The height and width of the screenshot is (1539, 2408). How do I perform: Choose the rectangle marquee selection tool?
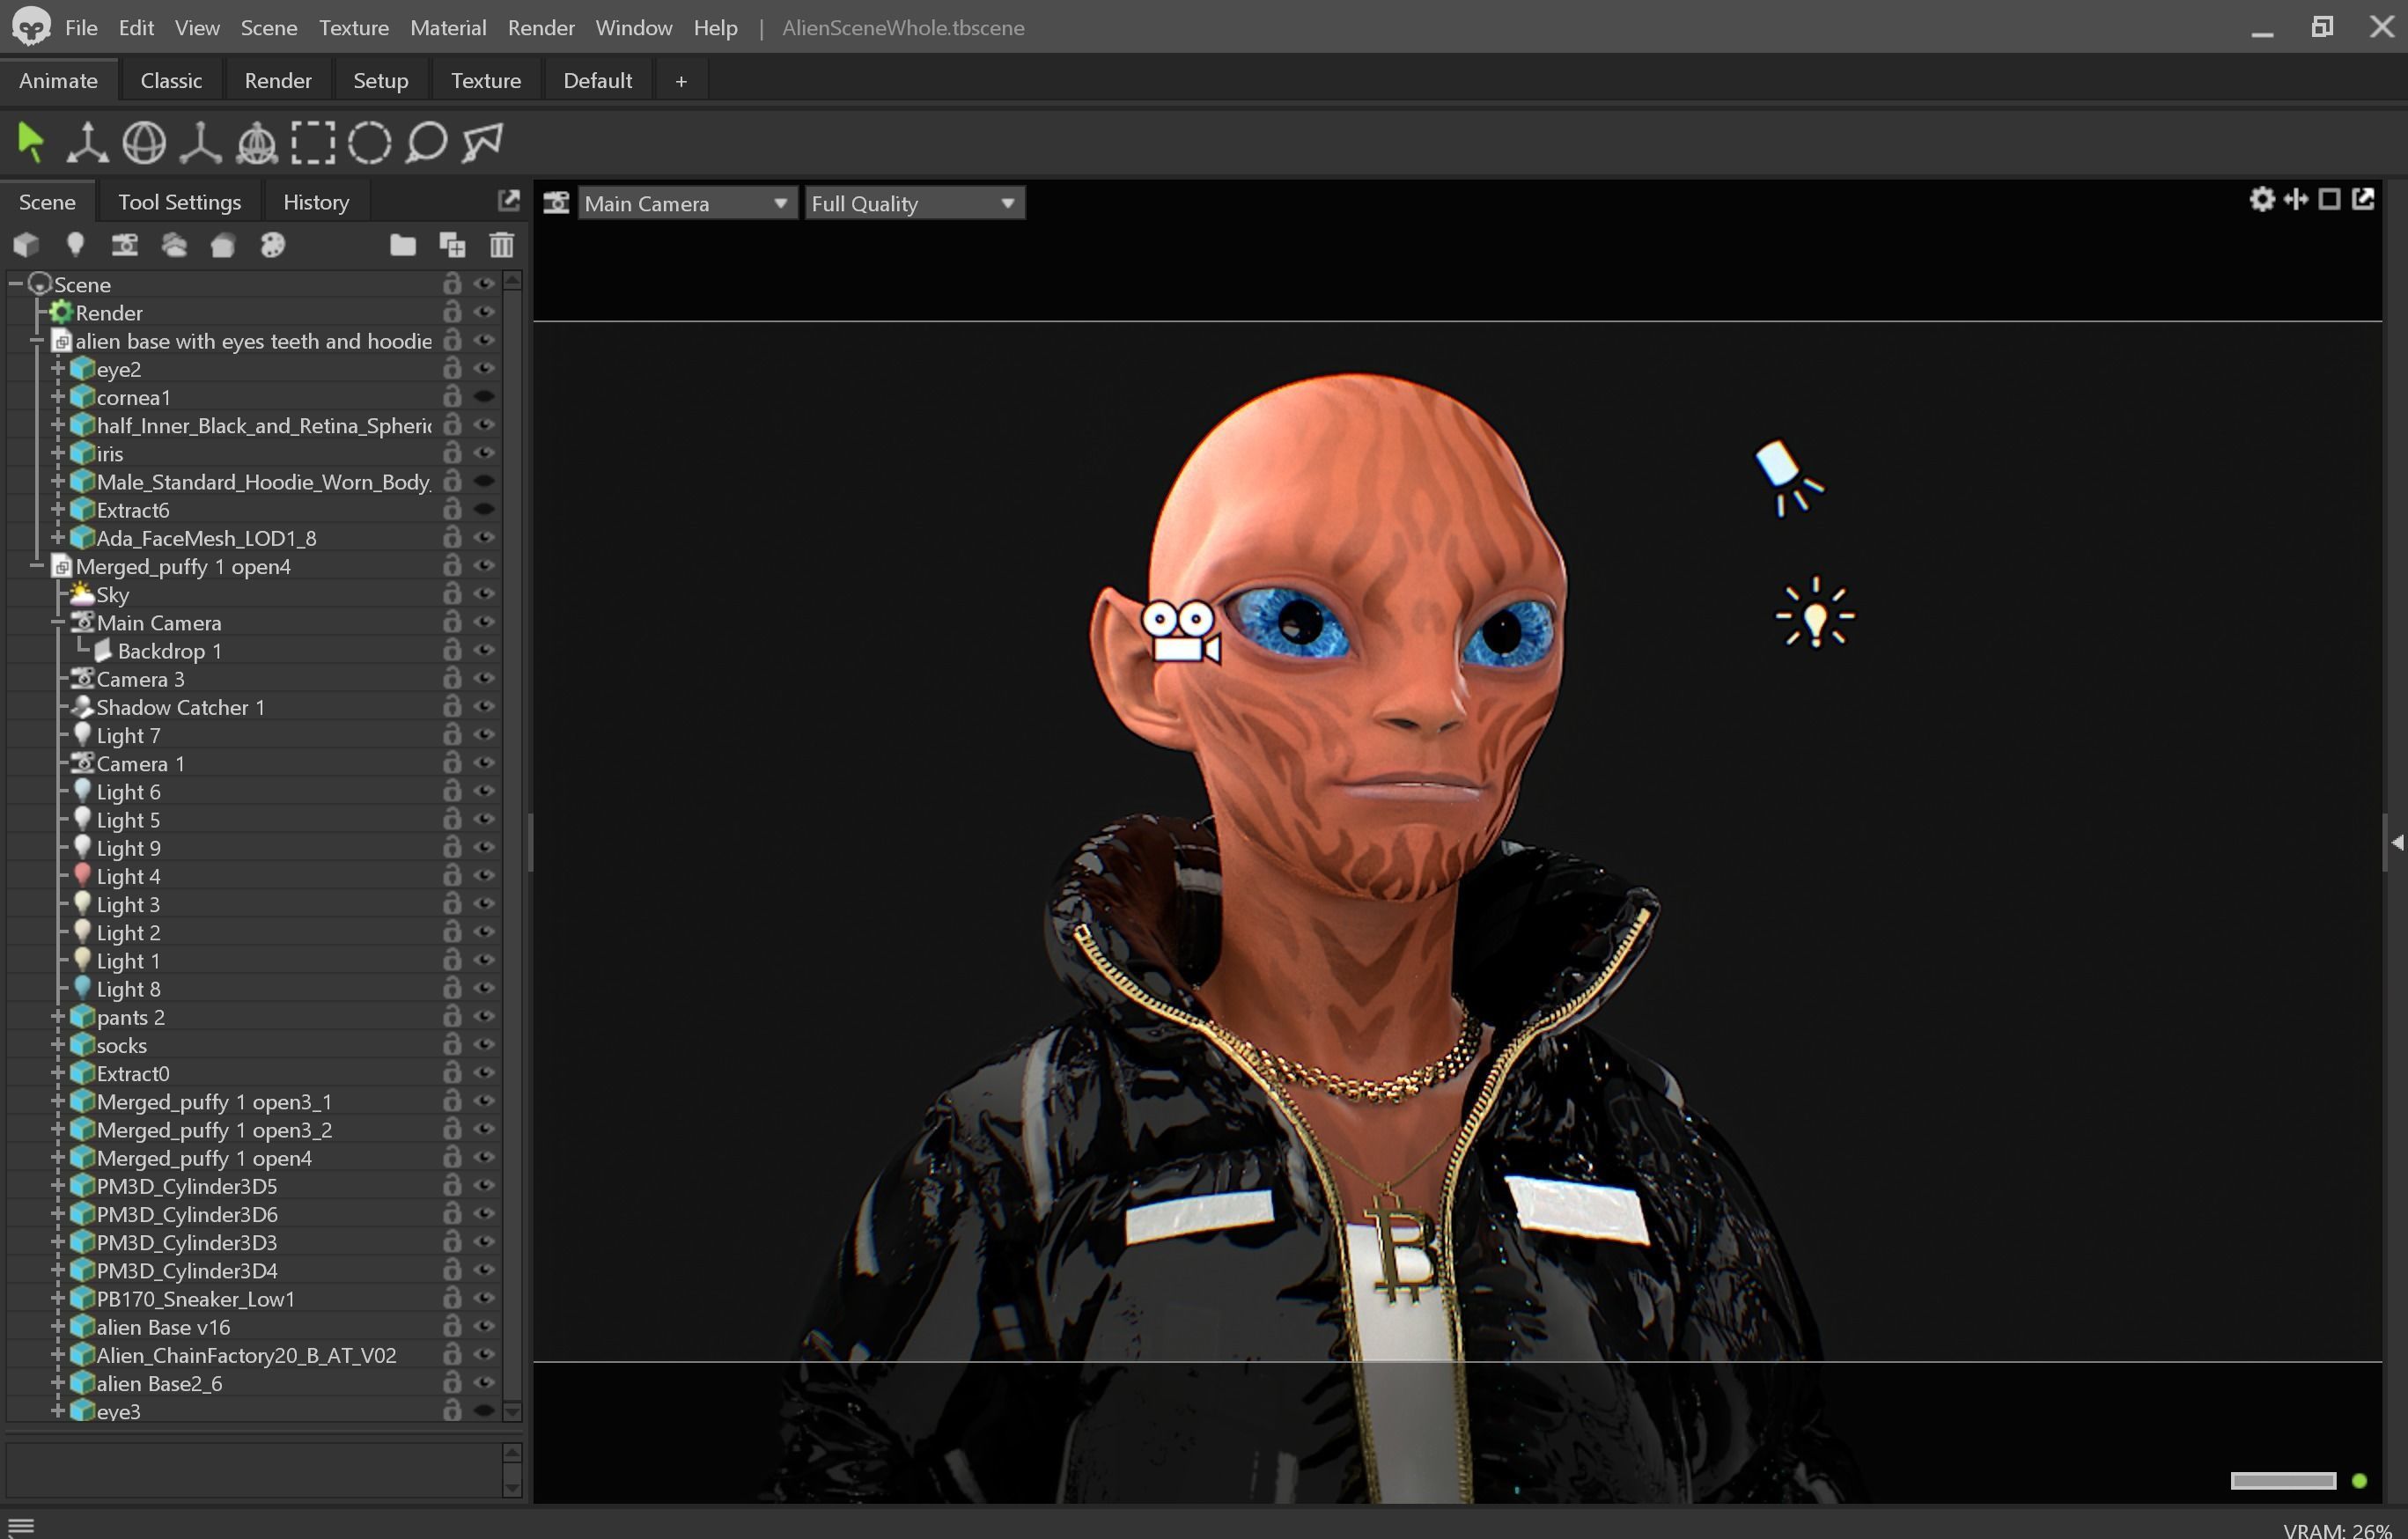[313, 142]
